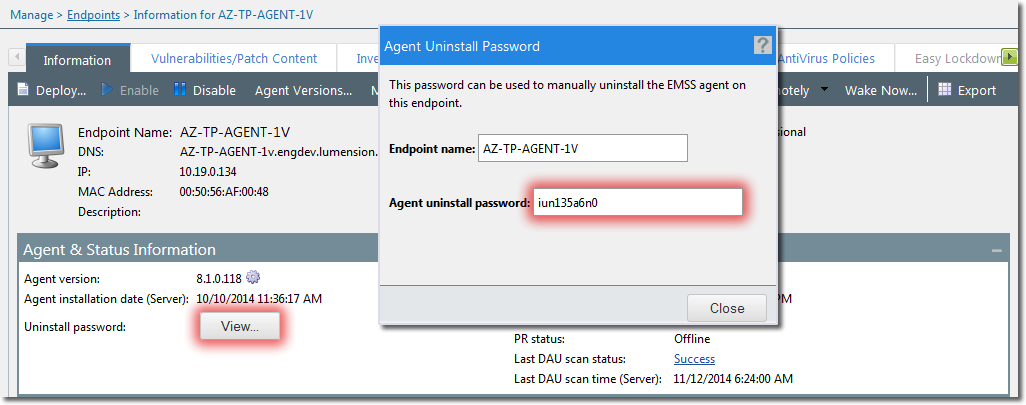The height and width of the screenshot is (405, 1026).
Task: Click the Endpoint name text field
Action: [583, 148]
